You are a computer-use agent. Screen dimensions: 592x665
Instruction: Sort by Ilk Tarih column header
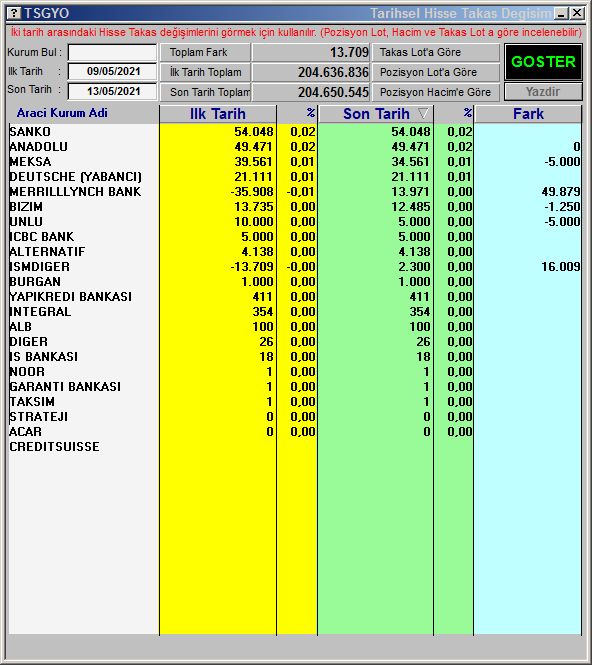(218, 114)
